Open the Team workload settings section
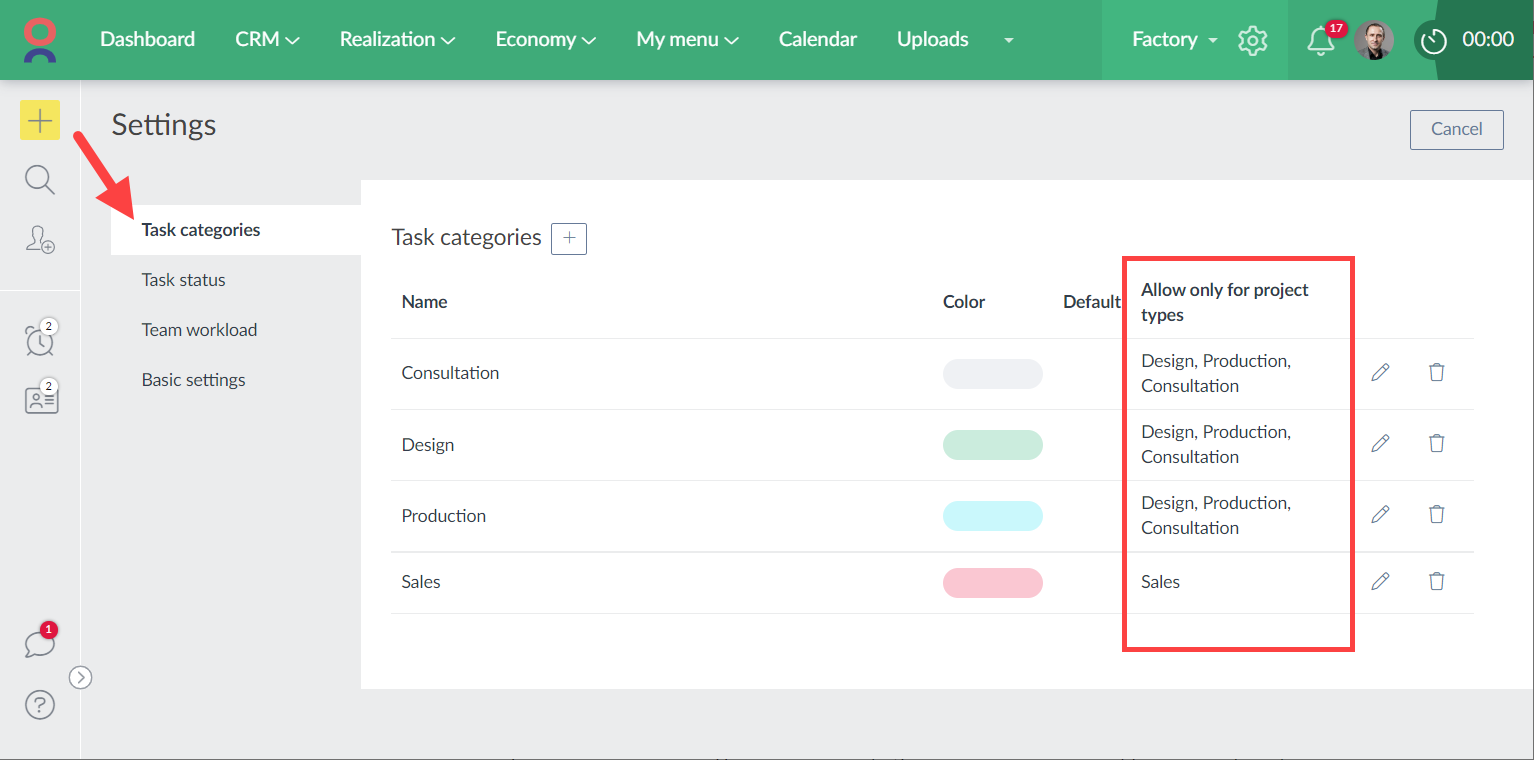The width and height of the screenshot is (1534, 760). [199, 330]
